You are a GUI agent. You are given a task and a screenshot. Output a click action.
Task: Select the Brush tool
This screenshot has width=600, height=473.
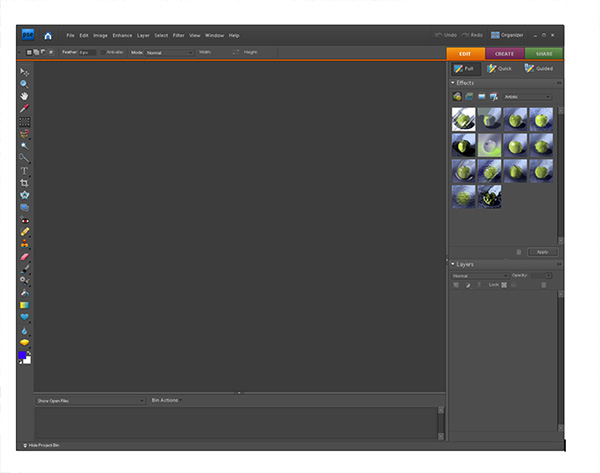[x=24, y=269]
